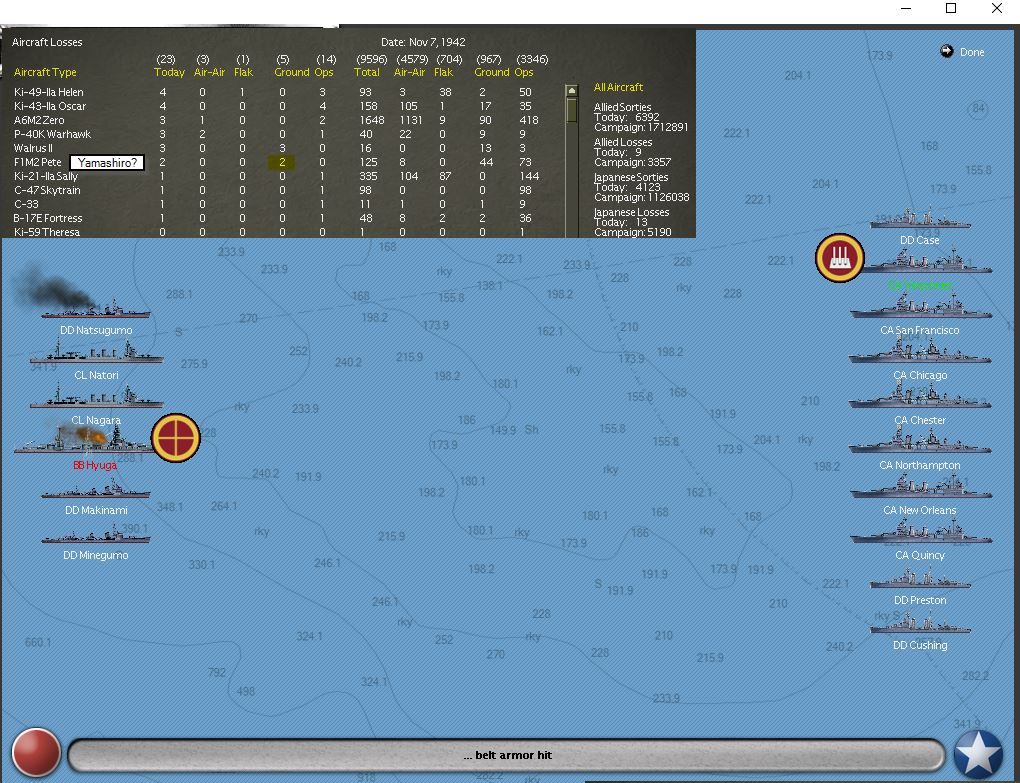This screenshot has height=783, width=1020.
Task: Click the CA Chester ship name label
Action: point(920,420)
